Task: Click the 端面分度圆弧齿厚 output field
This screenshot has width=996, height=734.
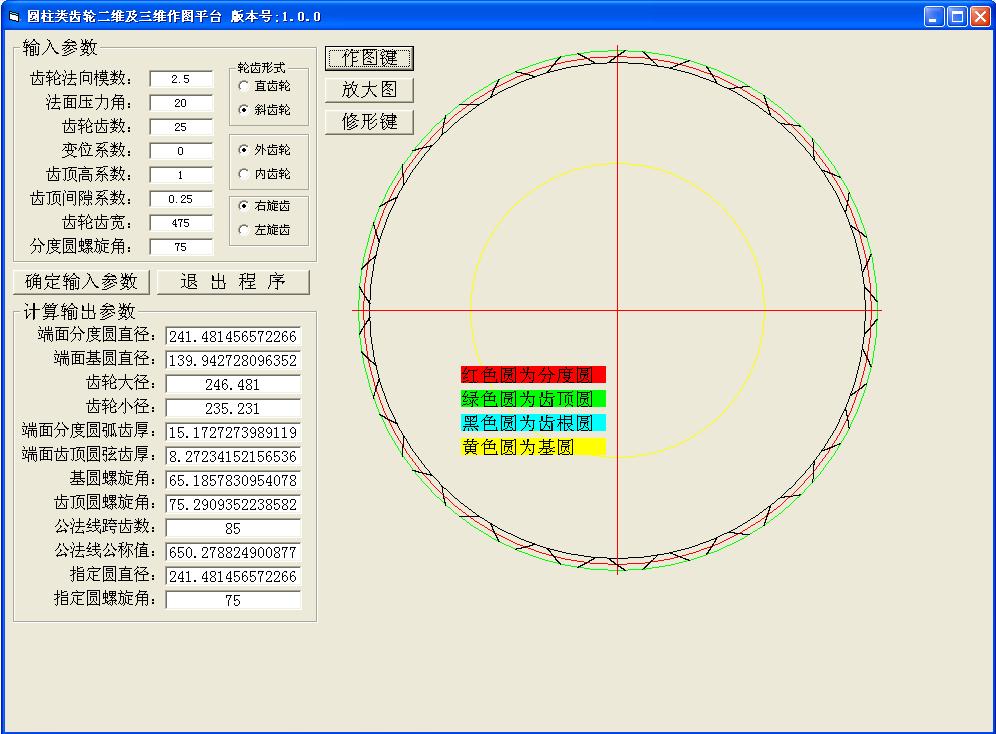Action: [x=233, y=432]
